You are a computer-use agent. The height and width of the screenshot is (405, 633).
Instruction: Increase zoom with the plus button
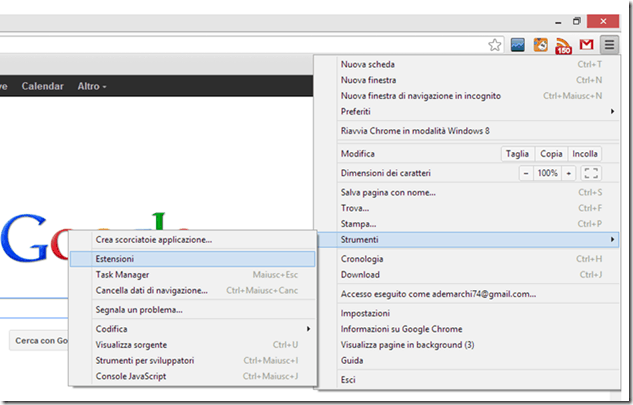(568, 173)
